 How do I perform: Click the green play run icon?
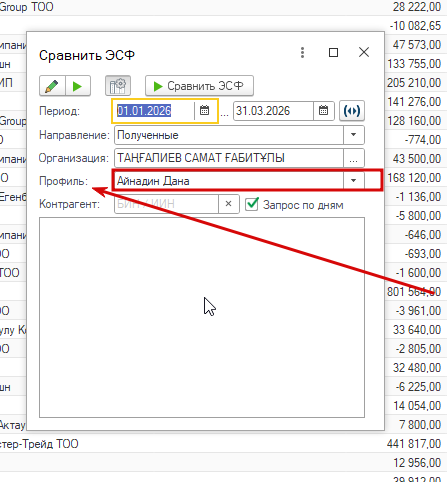pos(78,86)
